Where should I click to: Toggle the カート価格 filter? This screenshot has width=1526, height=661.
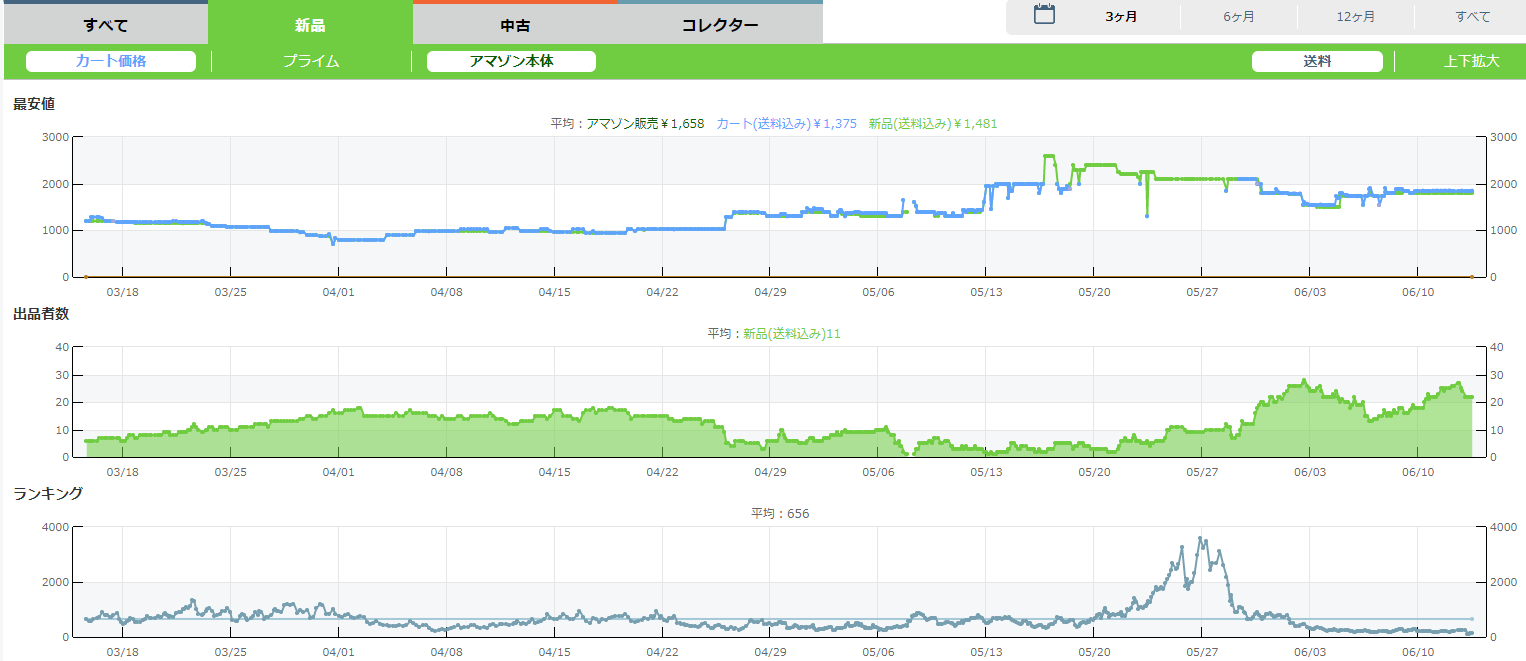[111, 61]
